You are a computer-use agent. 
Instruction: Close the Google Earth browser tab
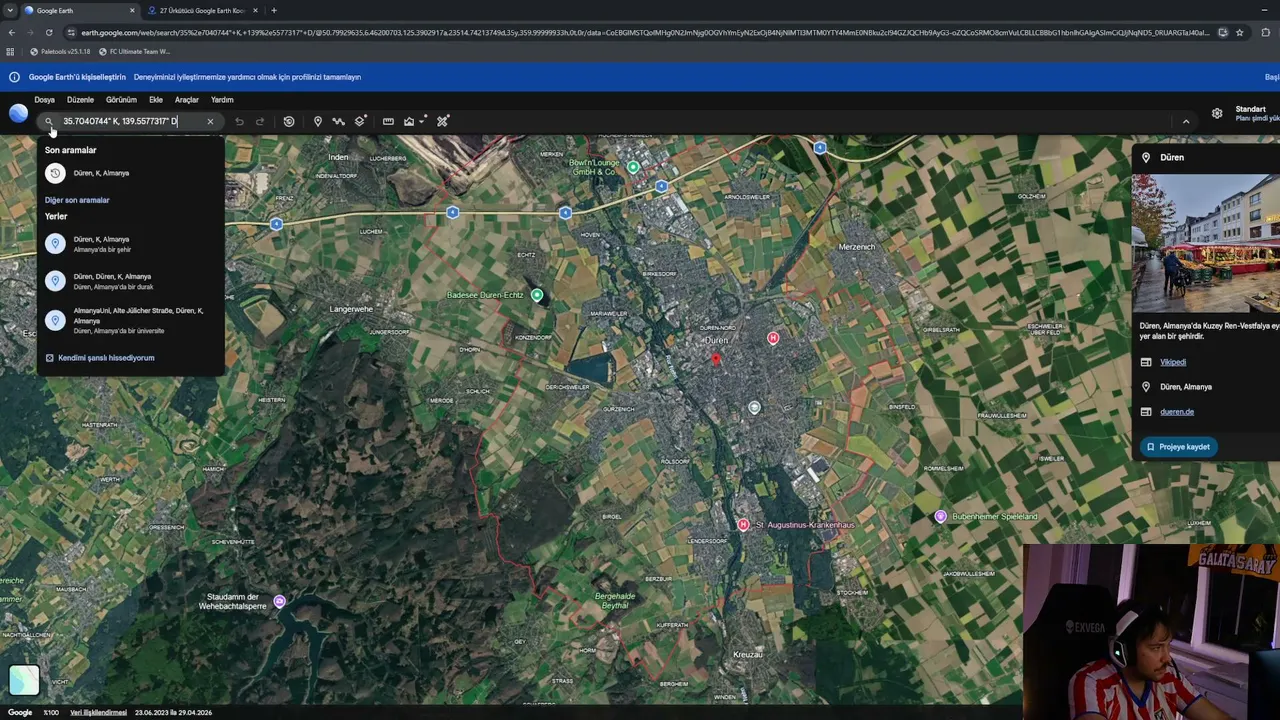coord(132,11)
